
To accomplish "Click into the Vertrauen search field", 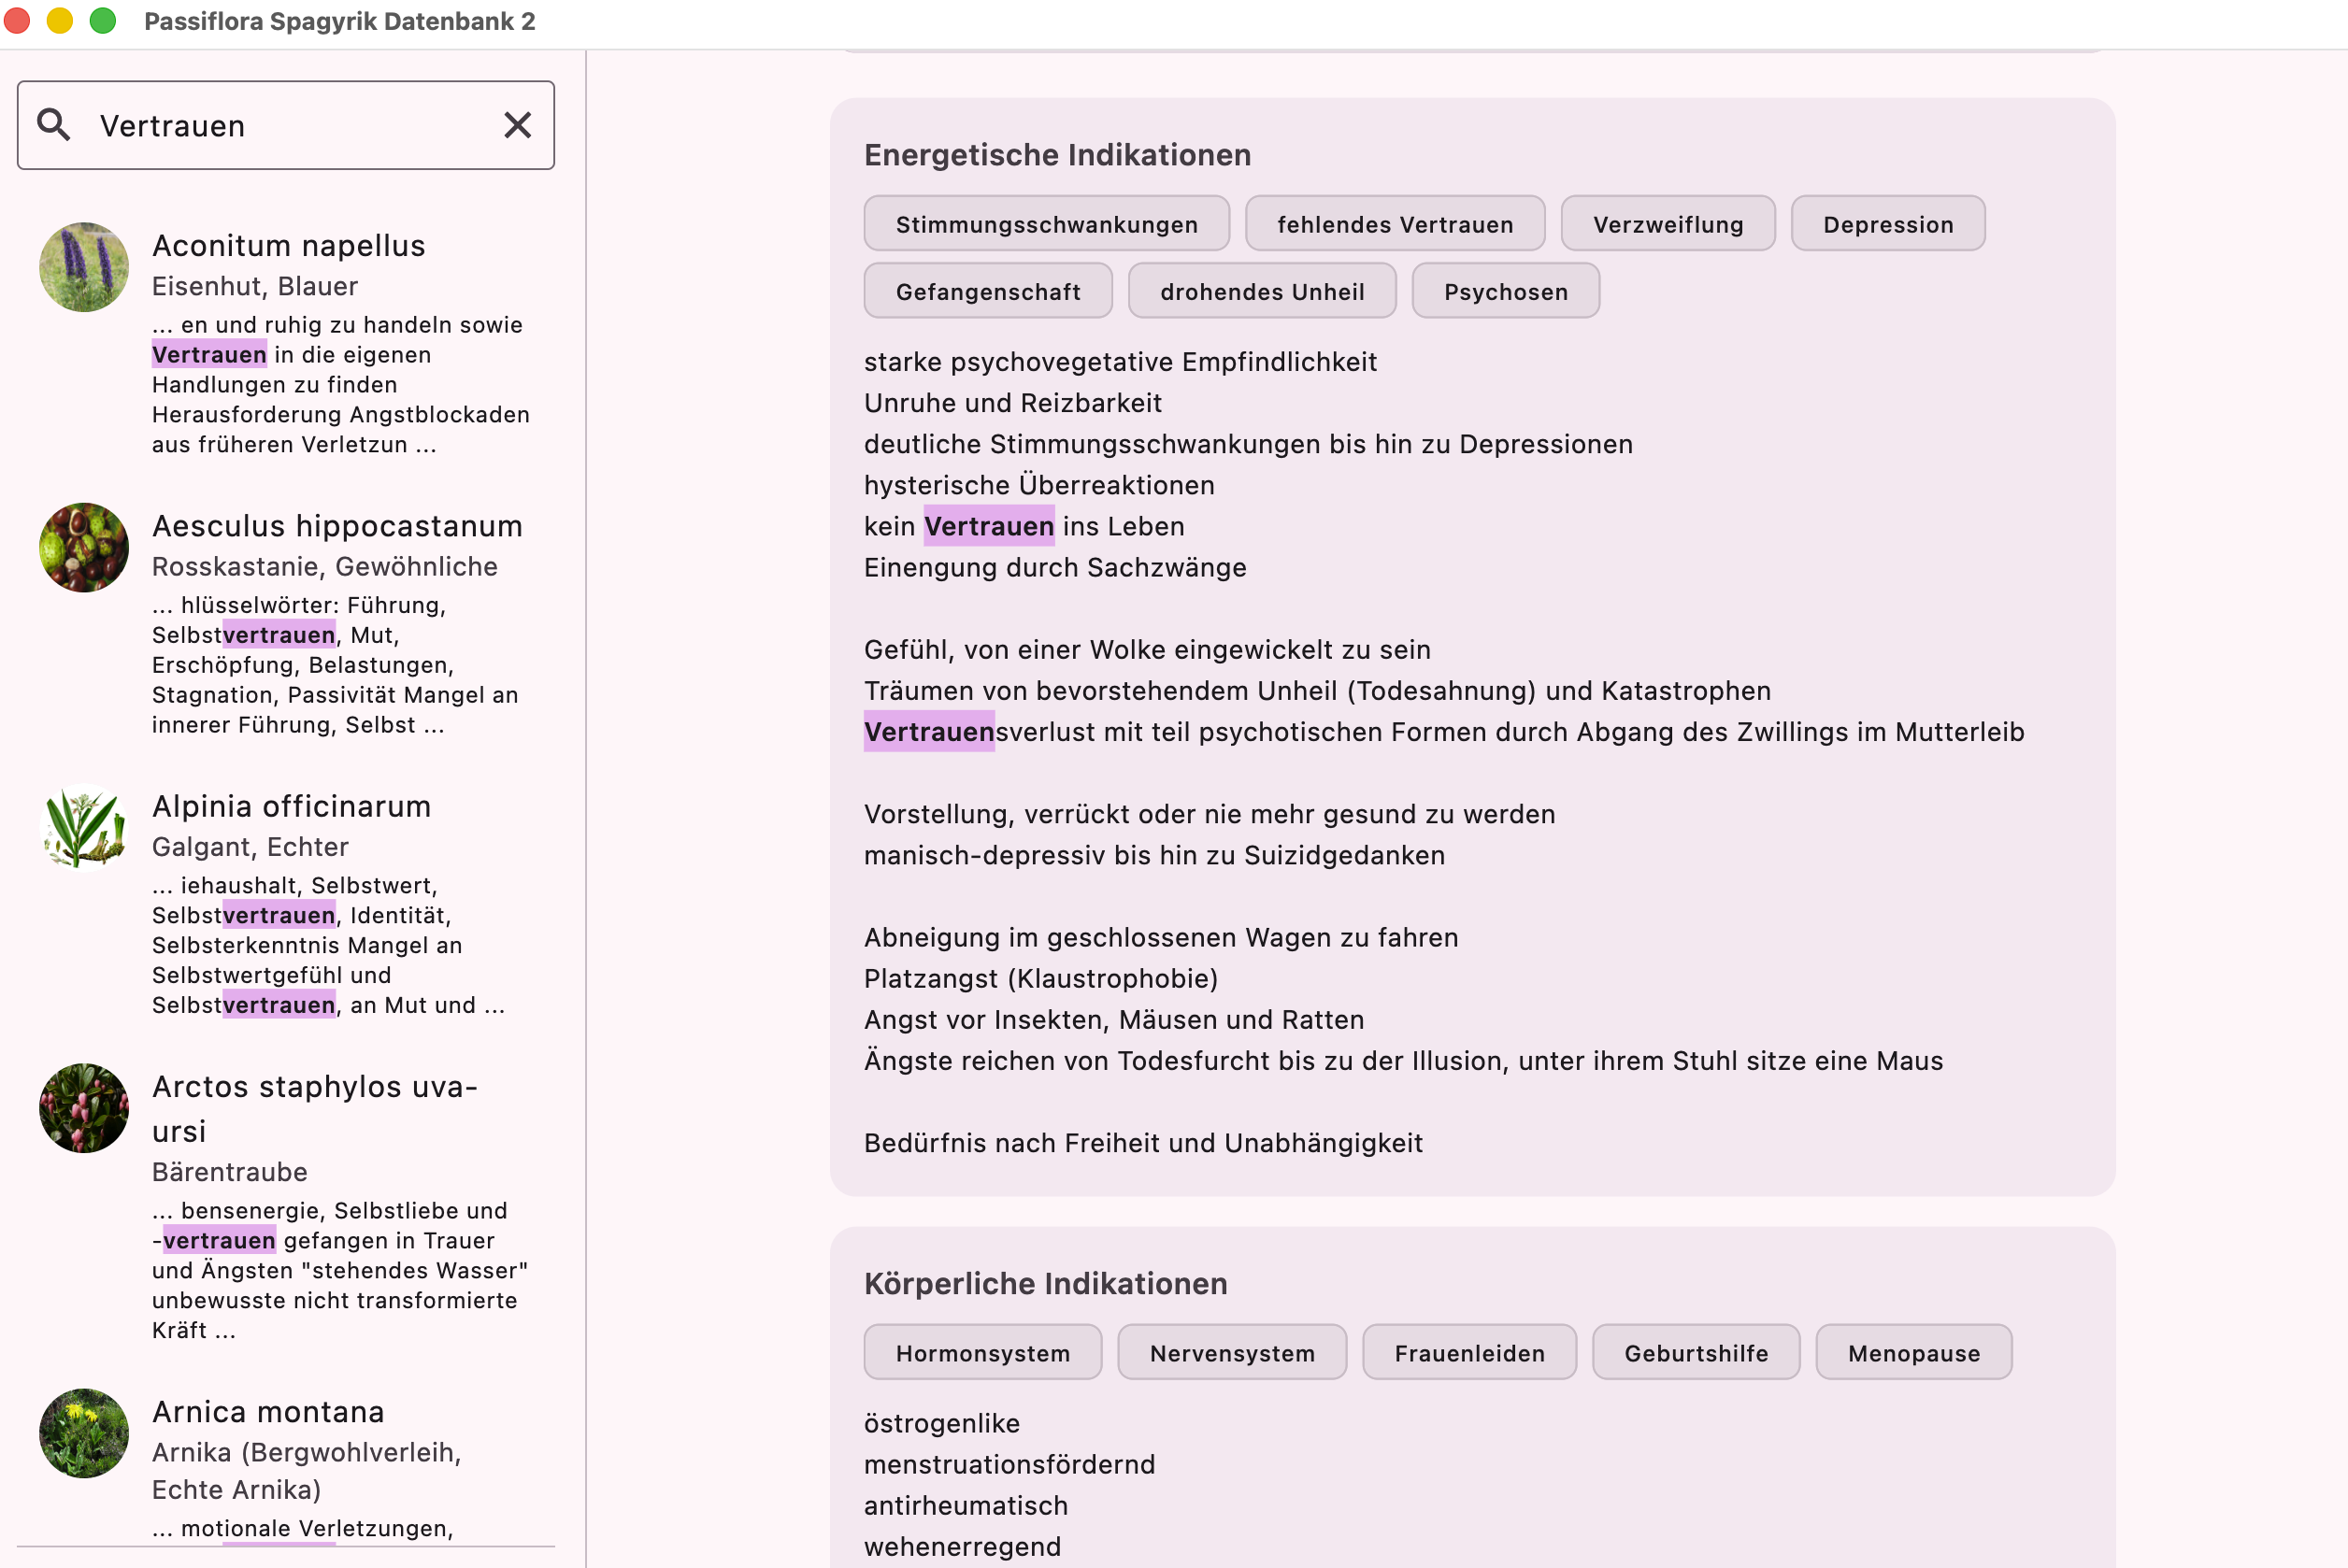I will tap(290, 126).
